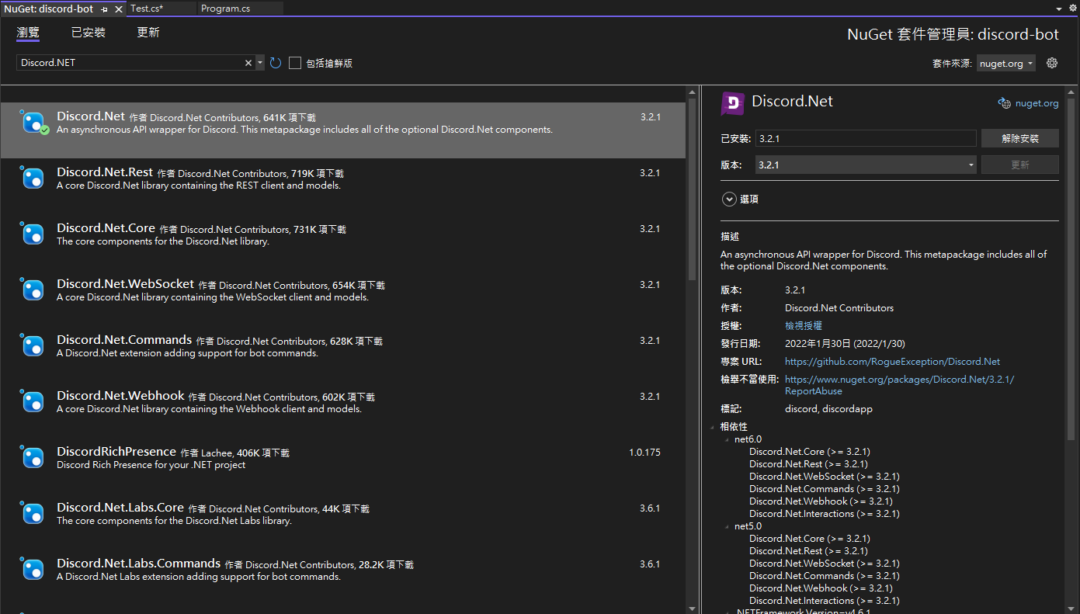
Task: Focus the Discord.NET search input field
Action: 131,63
